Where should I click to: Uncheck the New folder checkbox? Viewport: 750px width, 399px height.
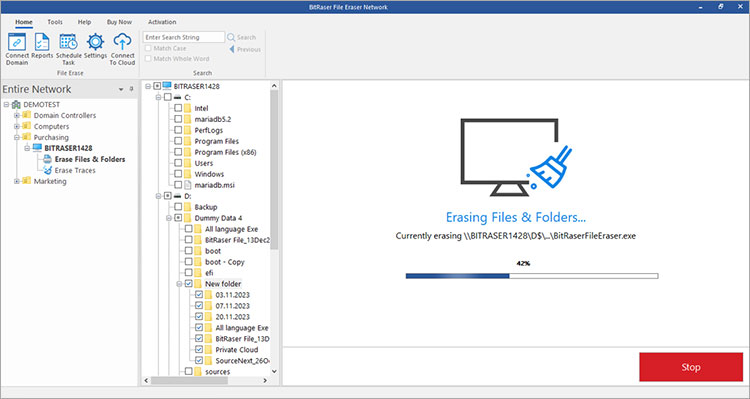point(188,284)
